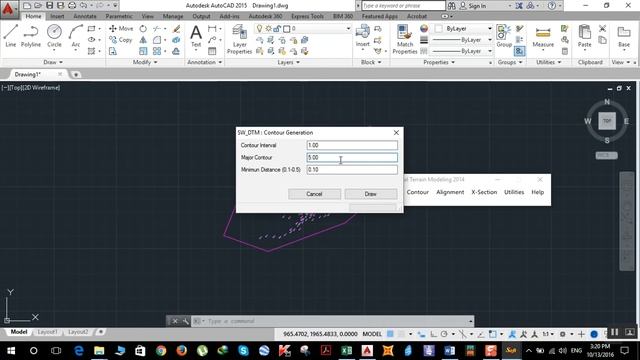This screenshot has width=640, height=360.
Task: Click the object color wheel icon
Action: pos(424,28)
